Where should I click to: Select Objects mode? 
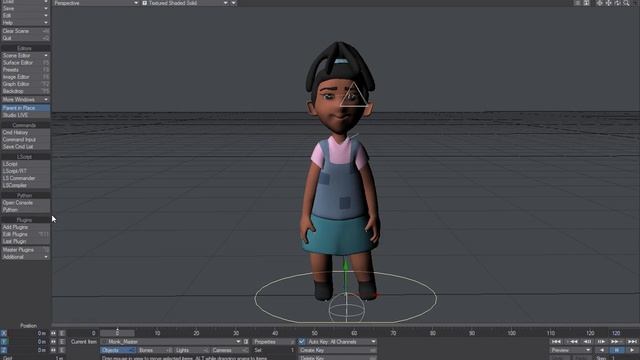tap(118, 350)
